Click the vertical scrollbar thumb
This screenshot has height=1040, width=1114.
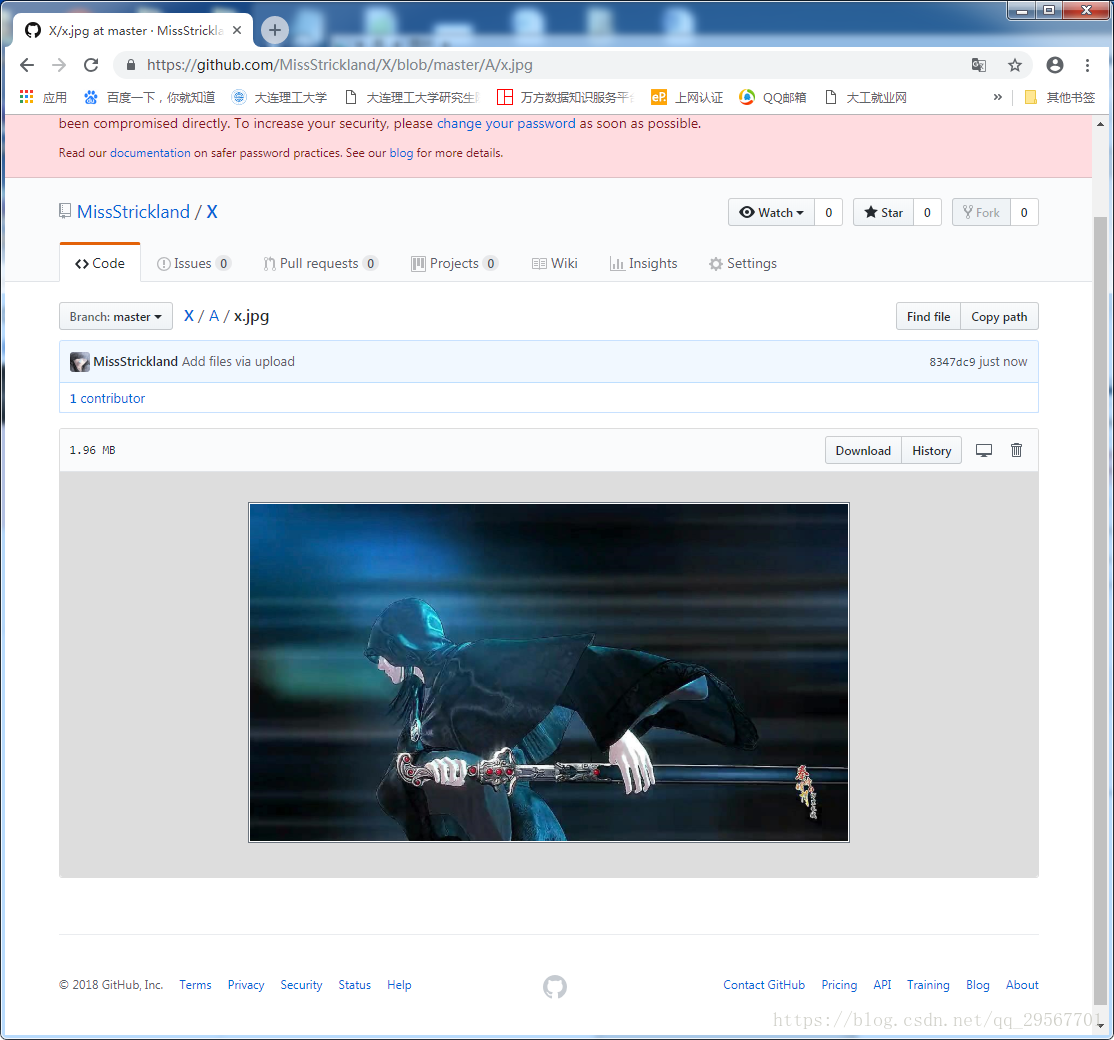pos(1101,611)
